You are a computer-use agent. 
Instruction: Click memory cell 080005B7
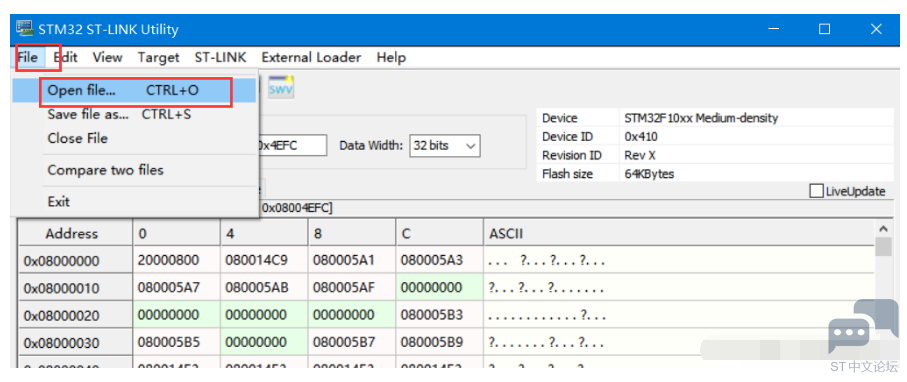(352, 343)
